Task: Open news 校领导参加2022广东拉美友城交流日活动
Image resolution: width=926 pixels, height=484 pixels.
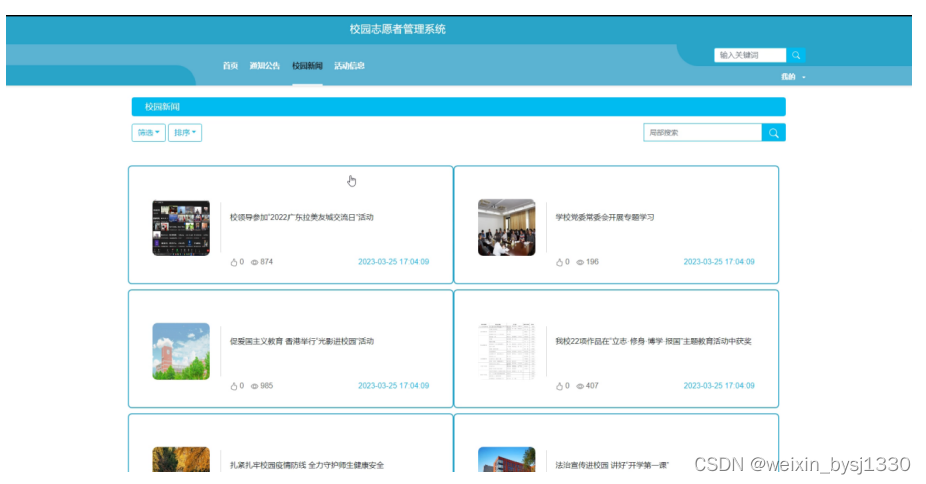Action: click(x=302, y=217)
